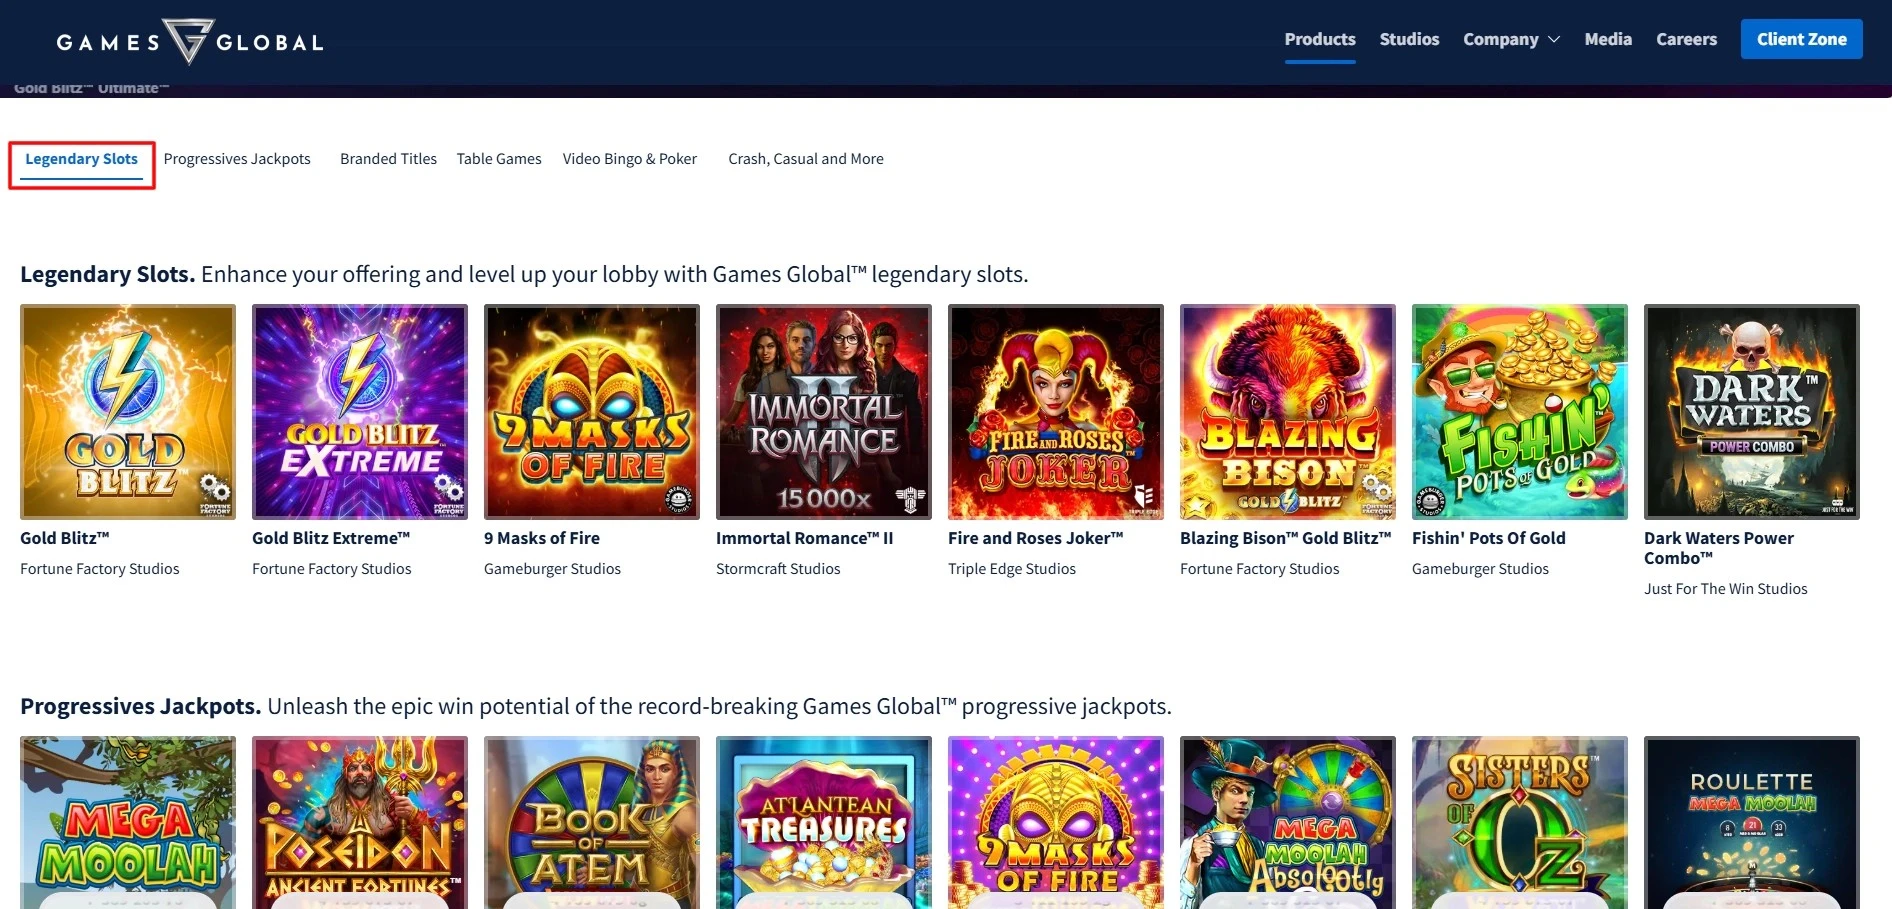
Task: Select the Sisters of Oz thumbnail
Action: [x=1520, y=823]
